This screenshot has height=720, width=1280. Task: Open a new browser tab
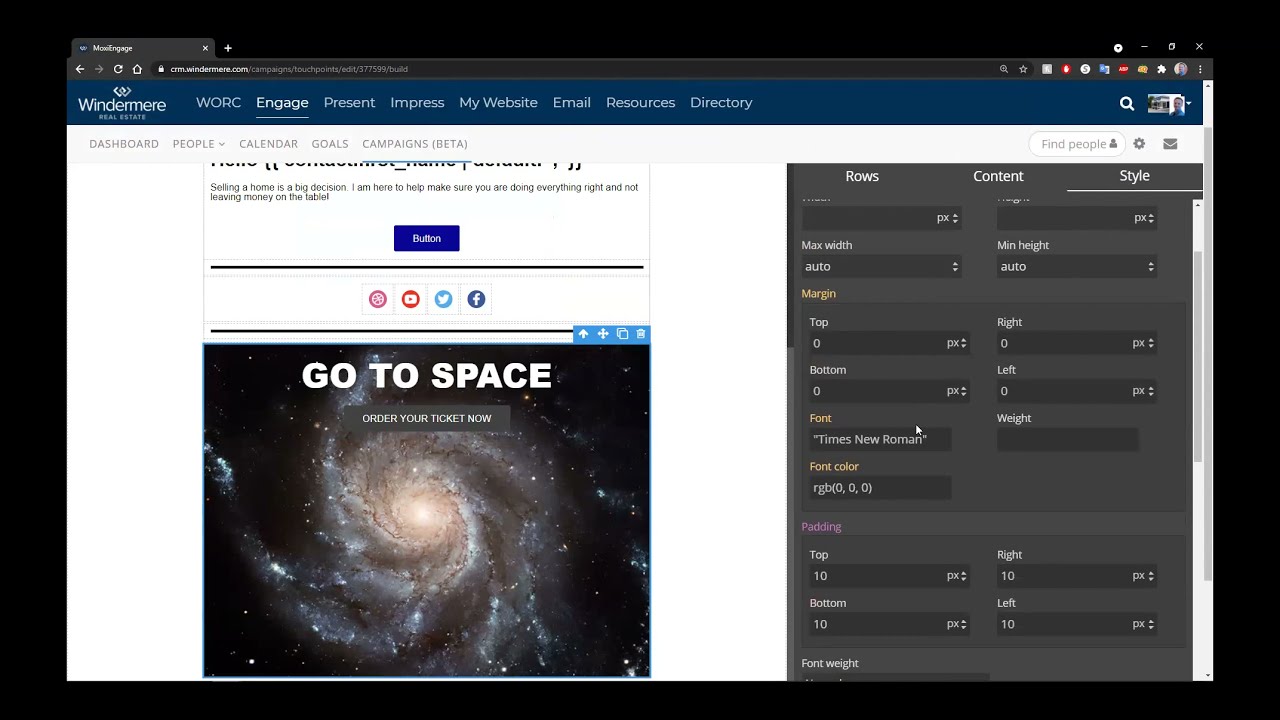tap(228, 48)
